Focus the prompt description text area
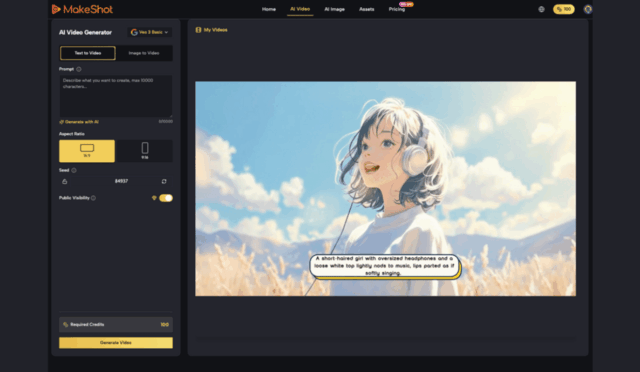640x372 pixels. pos(116,96)
